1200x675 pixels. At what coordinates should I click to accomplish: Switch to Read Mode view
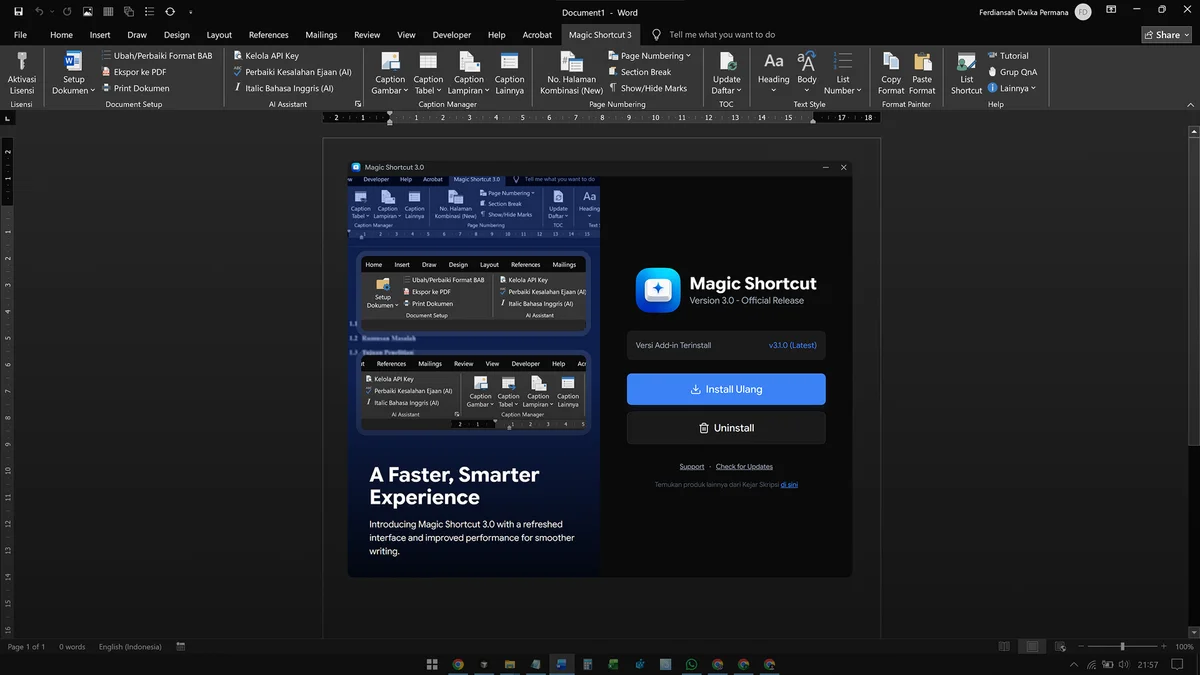1005,647
